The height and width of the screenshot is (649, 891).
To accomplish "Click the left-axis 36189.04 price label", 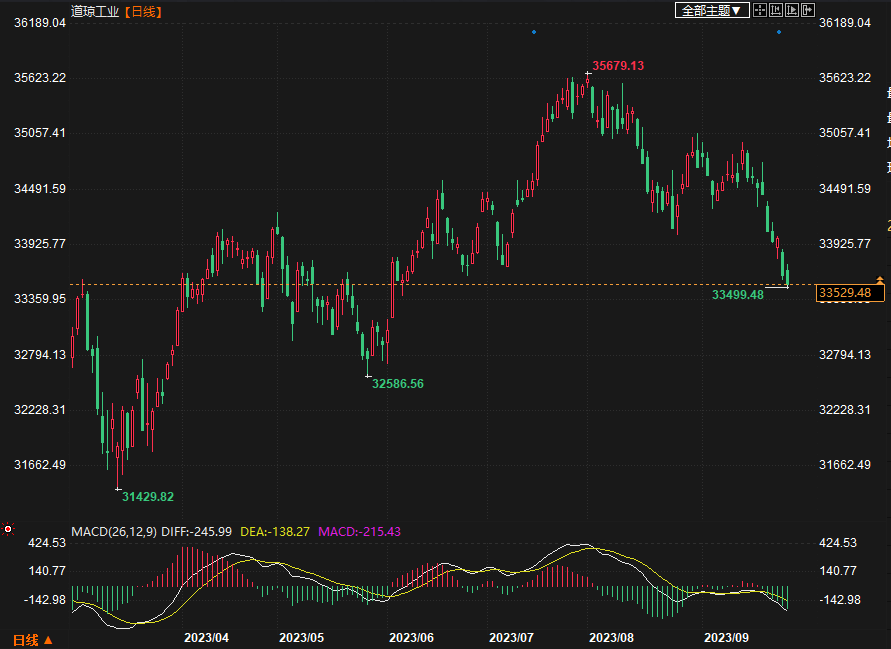I will [x=40, y=23].
